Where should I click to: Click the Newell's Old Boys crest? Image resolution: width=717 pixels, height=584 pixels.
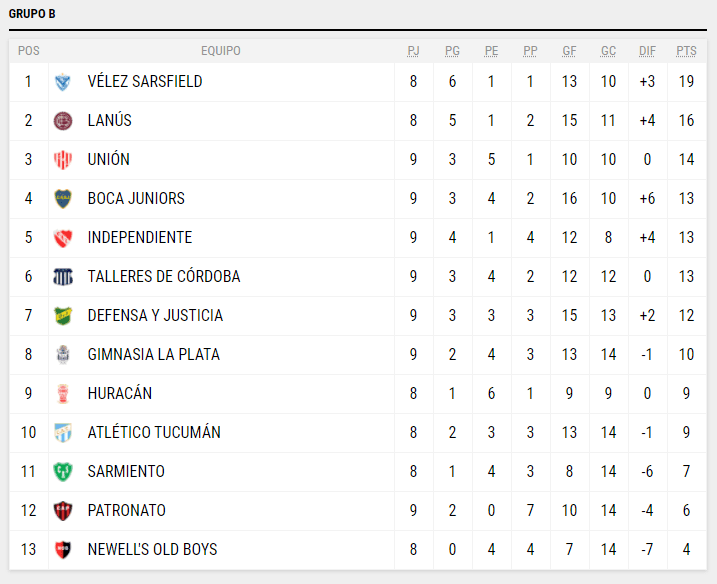63,550
